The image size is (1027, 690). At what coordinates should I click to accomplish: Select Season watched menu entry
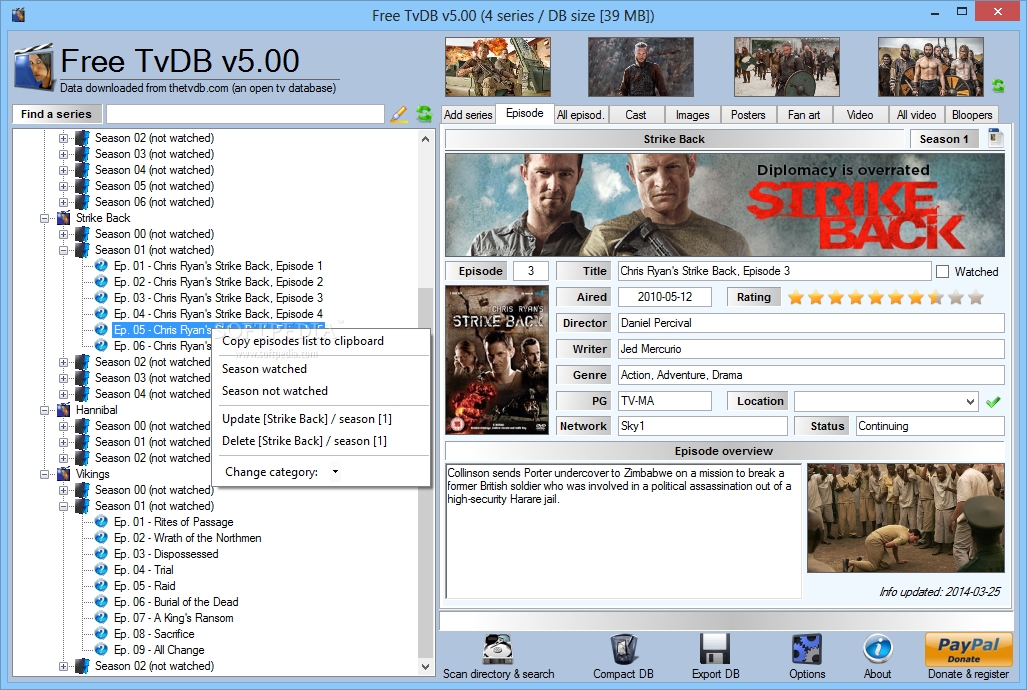[264, 369]
